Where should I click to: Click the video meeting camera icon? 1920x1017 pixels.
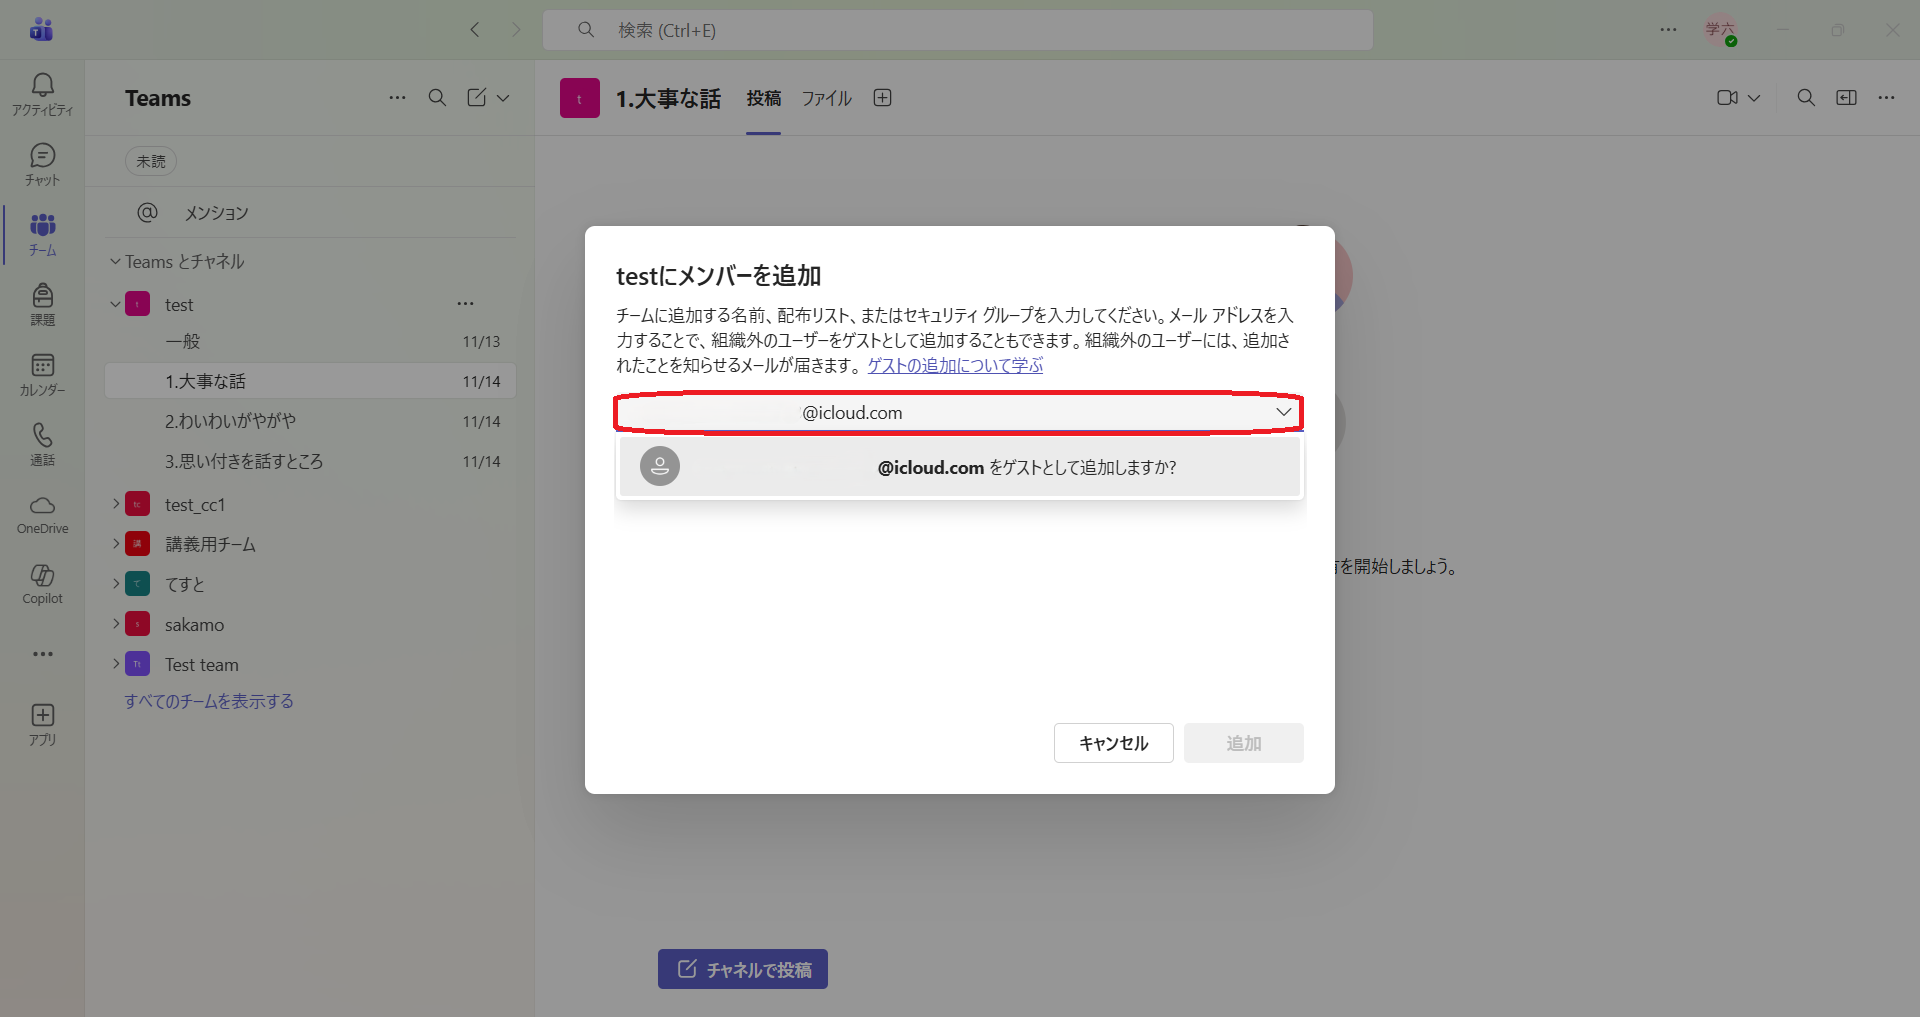(1727, 98)
